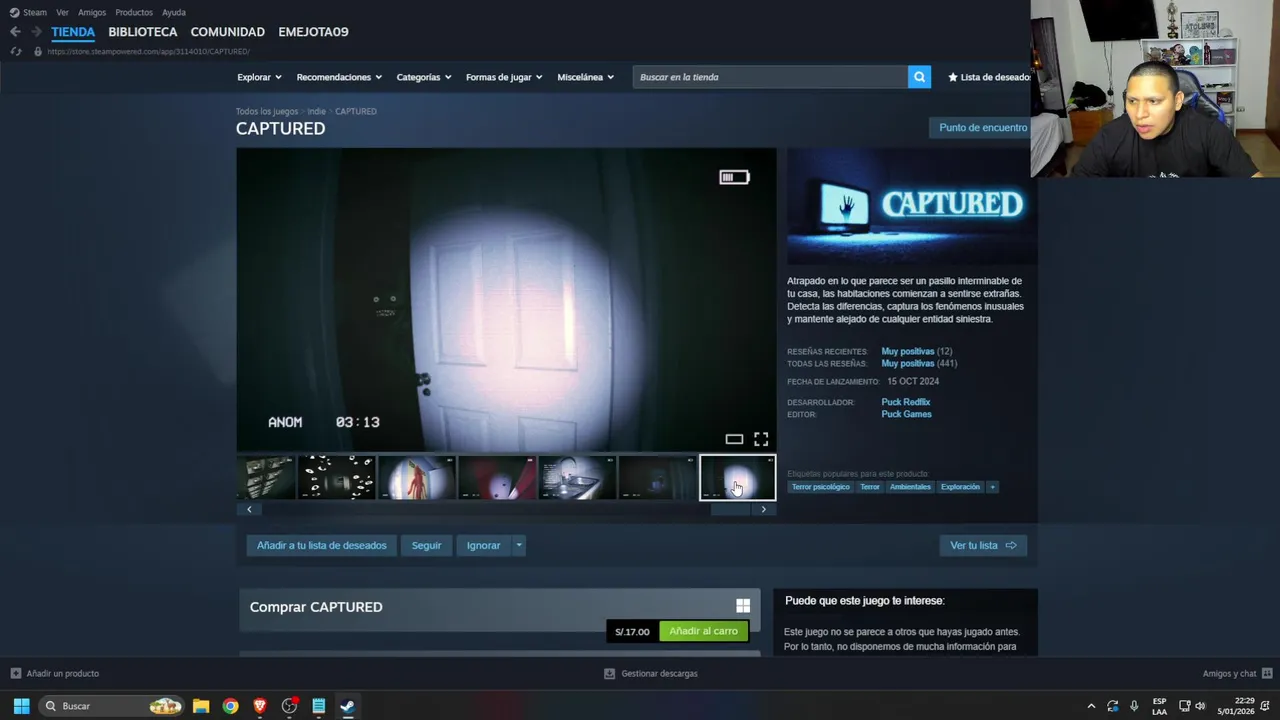This screenshot has width=1280, height=720.
Task: Open screenshot viewer in fullscreen
Action: pyautogui.click(x=761, y=439)
